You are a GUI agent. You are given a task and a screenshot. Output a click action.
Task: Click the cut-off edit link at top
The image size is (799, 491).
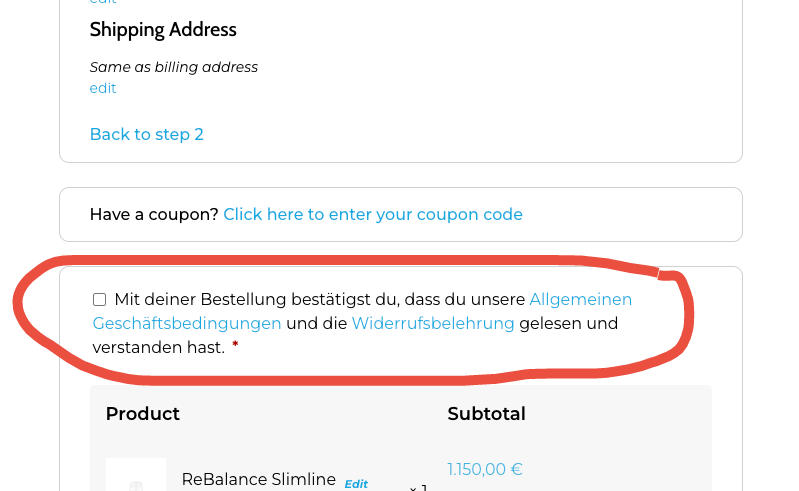(103, 2)
